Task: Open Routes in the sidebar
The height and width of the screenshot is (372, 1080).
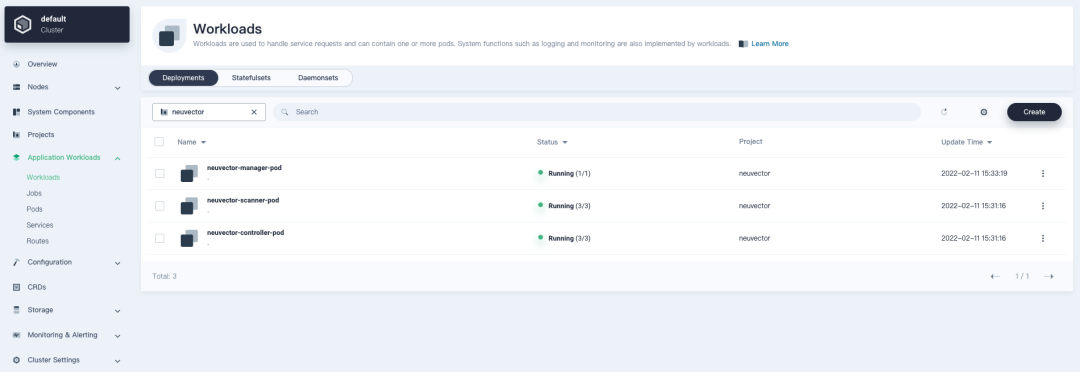Action: tap(37, 241)
